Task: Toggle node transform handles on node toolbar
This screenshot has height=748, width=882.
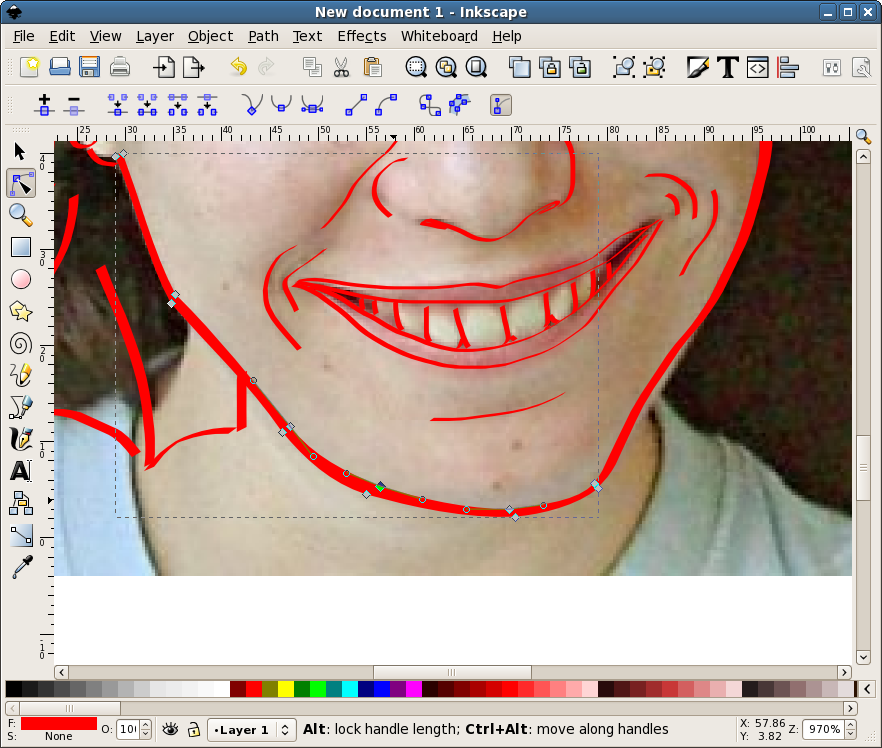Action: 499,105
